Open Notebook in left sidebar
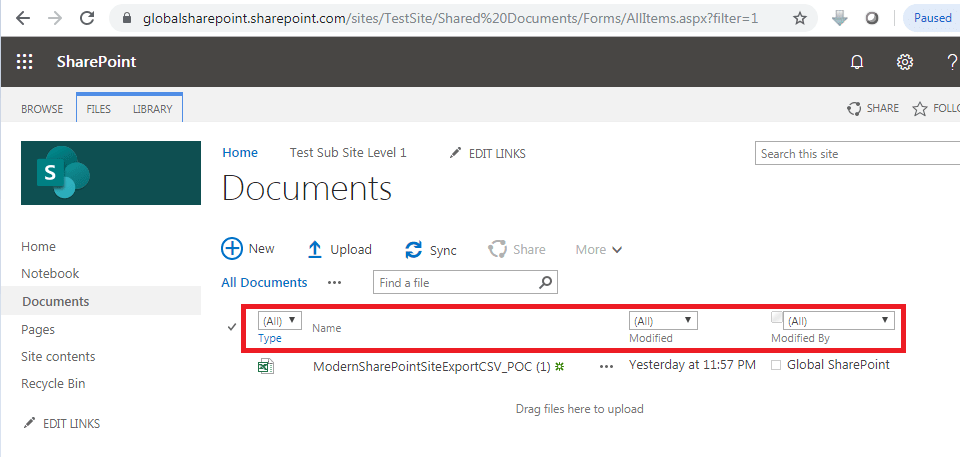Image resolution: width=960 pixels, height=457 pixels. point(50,273)
